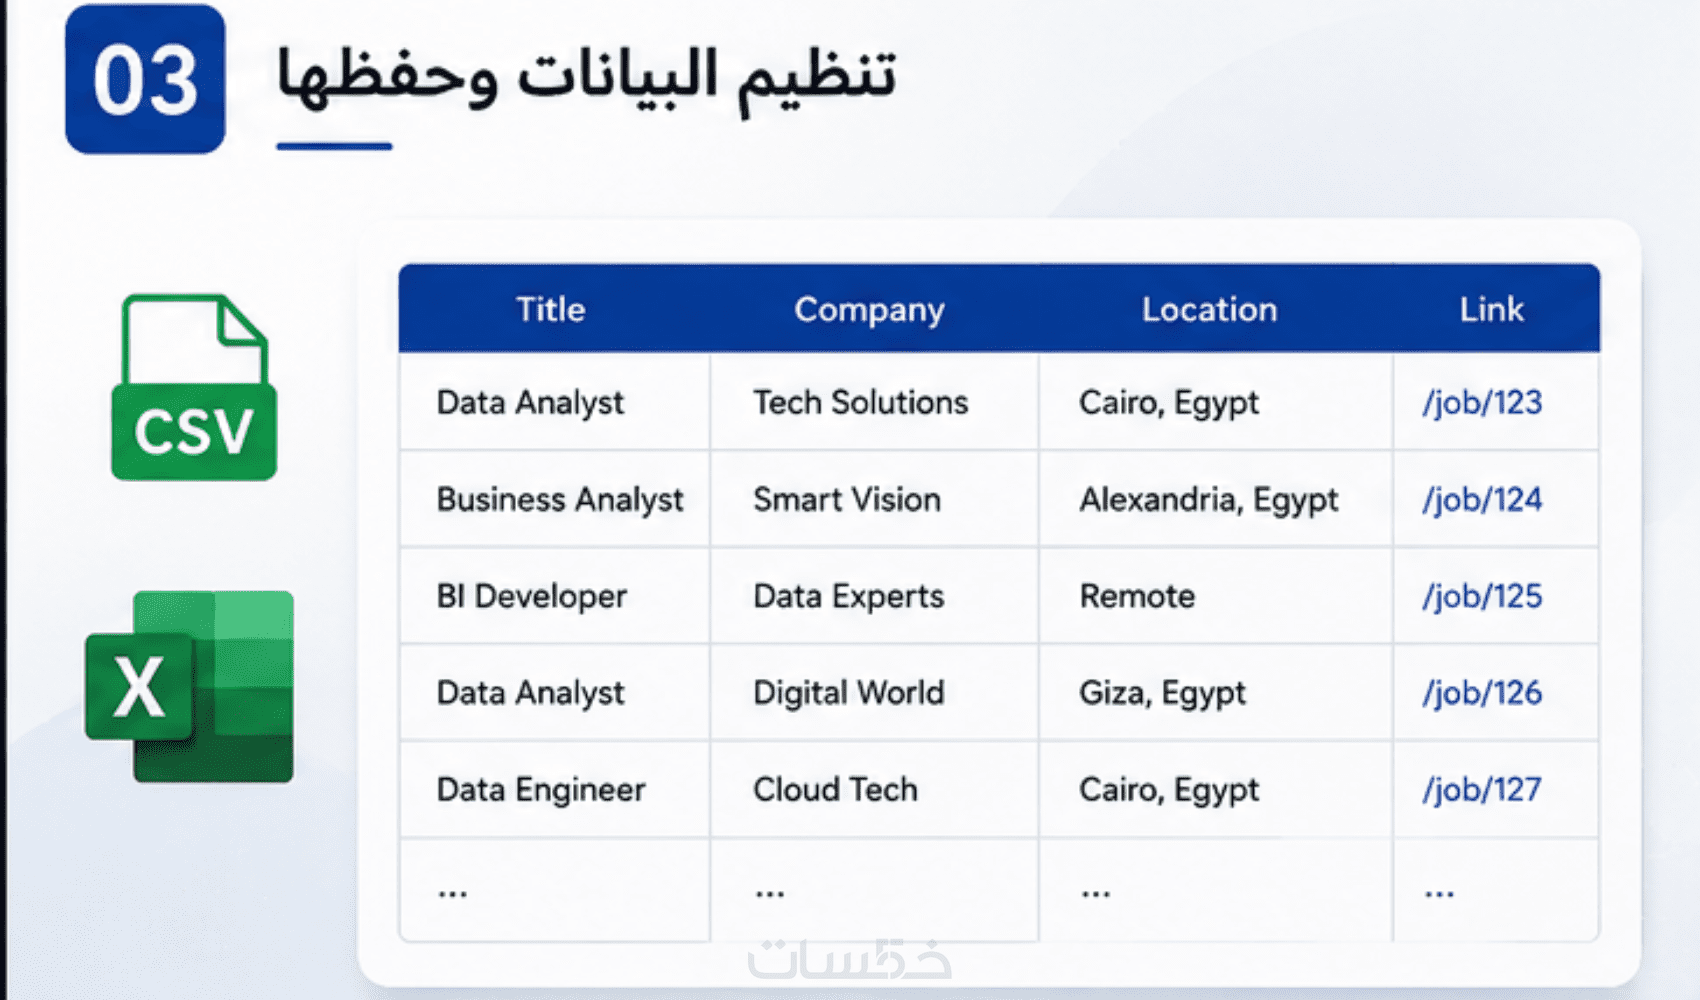Screen dimensions: 1700x1000
Task: Click the Company column header
Action: click(869, 310)
